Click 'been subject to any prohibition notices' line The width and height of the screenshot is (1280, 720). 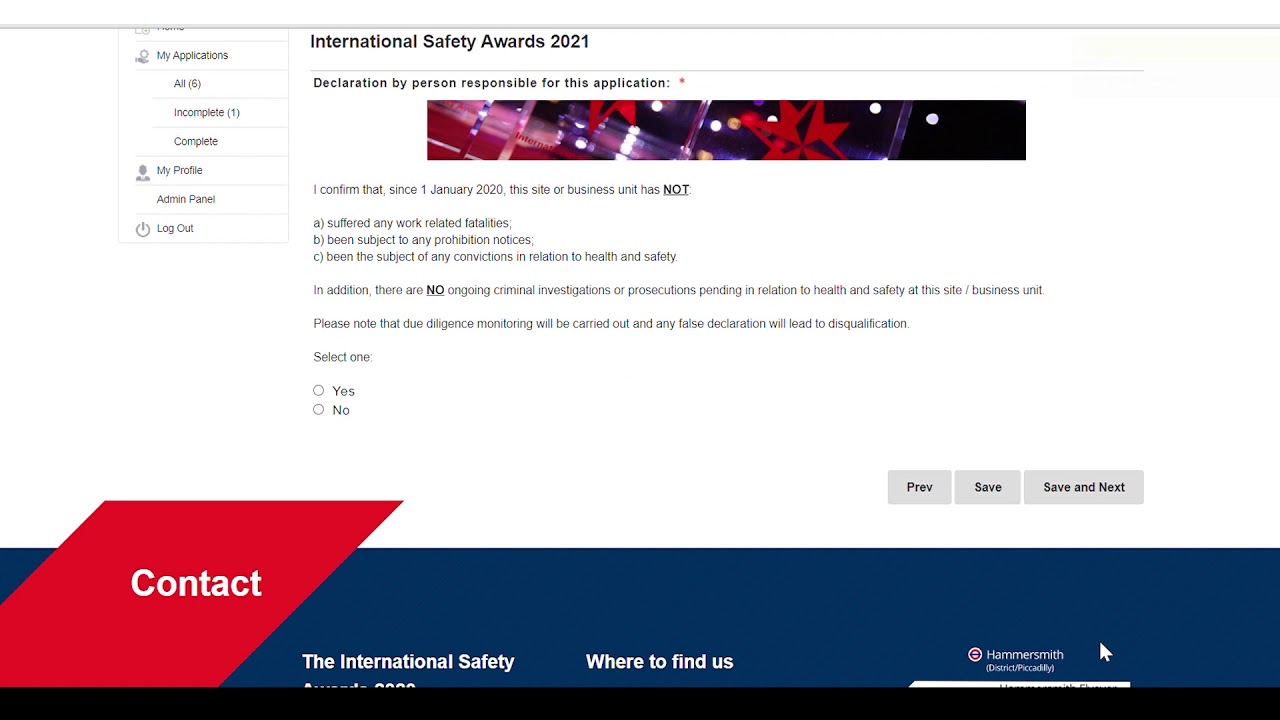pyautogui.click(x=424, y=240)
